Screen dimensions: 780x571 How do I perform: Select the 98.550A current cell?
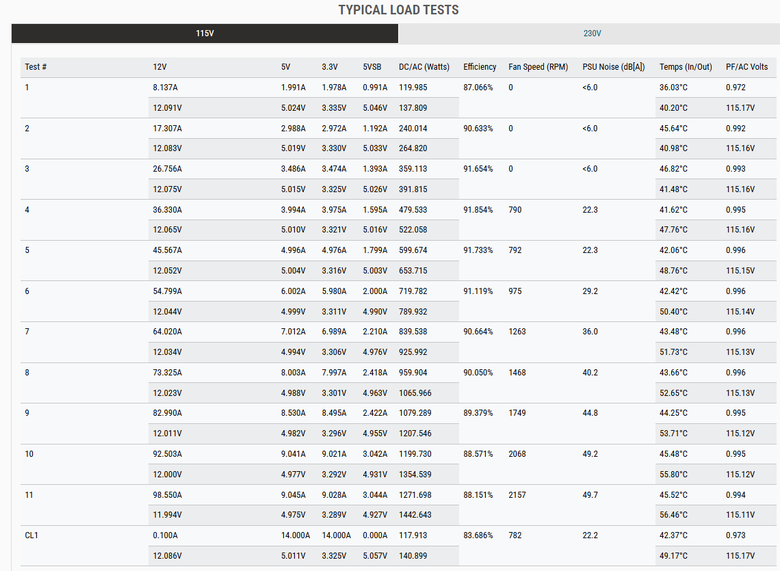tap(167, 495)
